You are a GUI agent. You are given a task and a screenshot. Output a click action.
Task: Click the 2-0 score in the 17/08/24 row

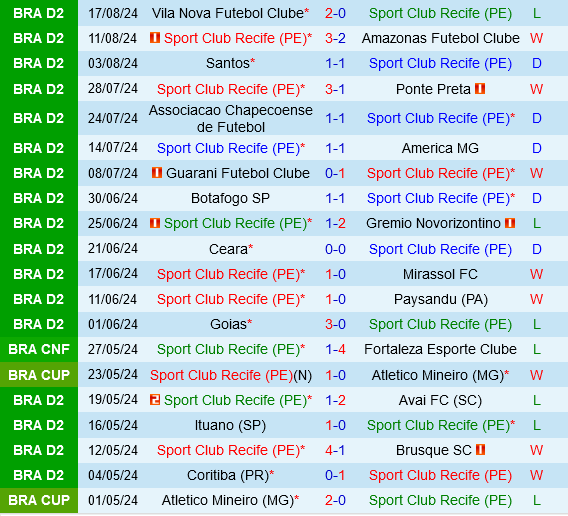[x=335, y=13]
